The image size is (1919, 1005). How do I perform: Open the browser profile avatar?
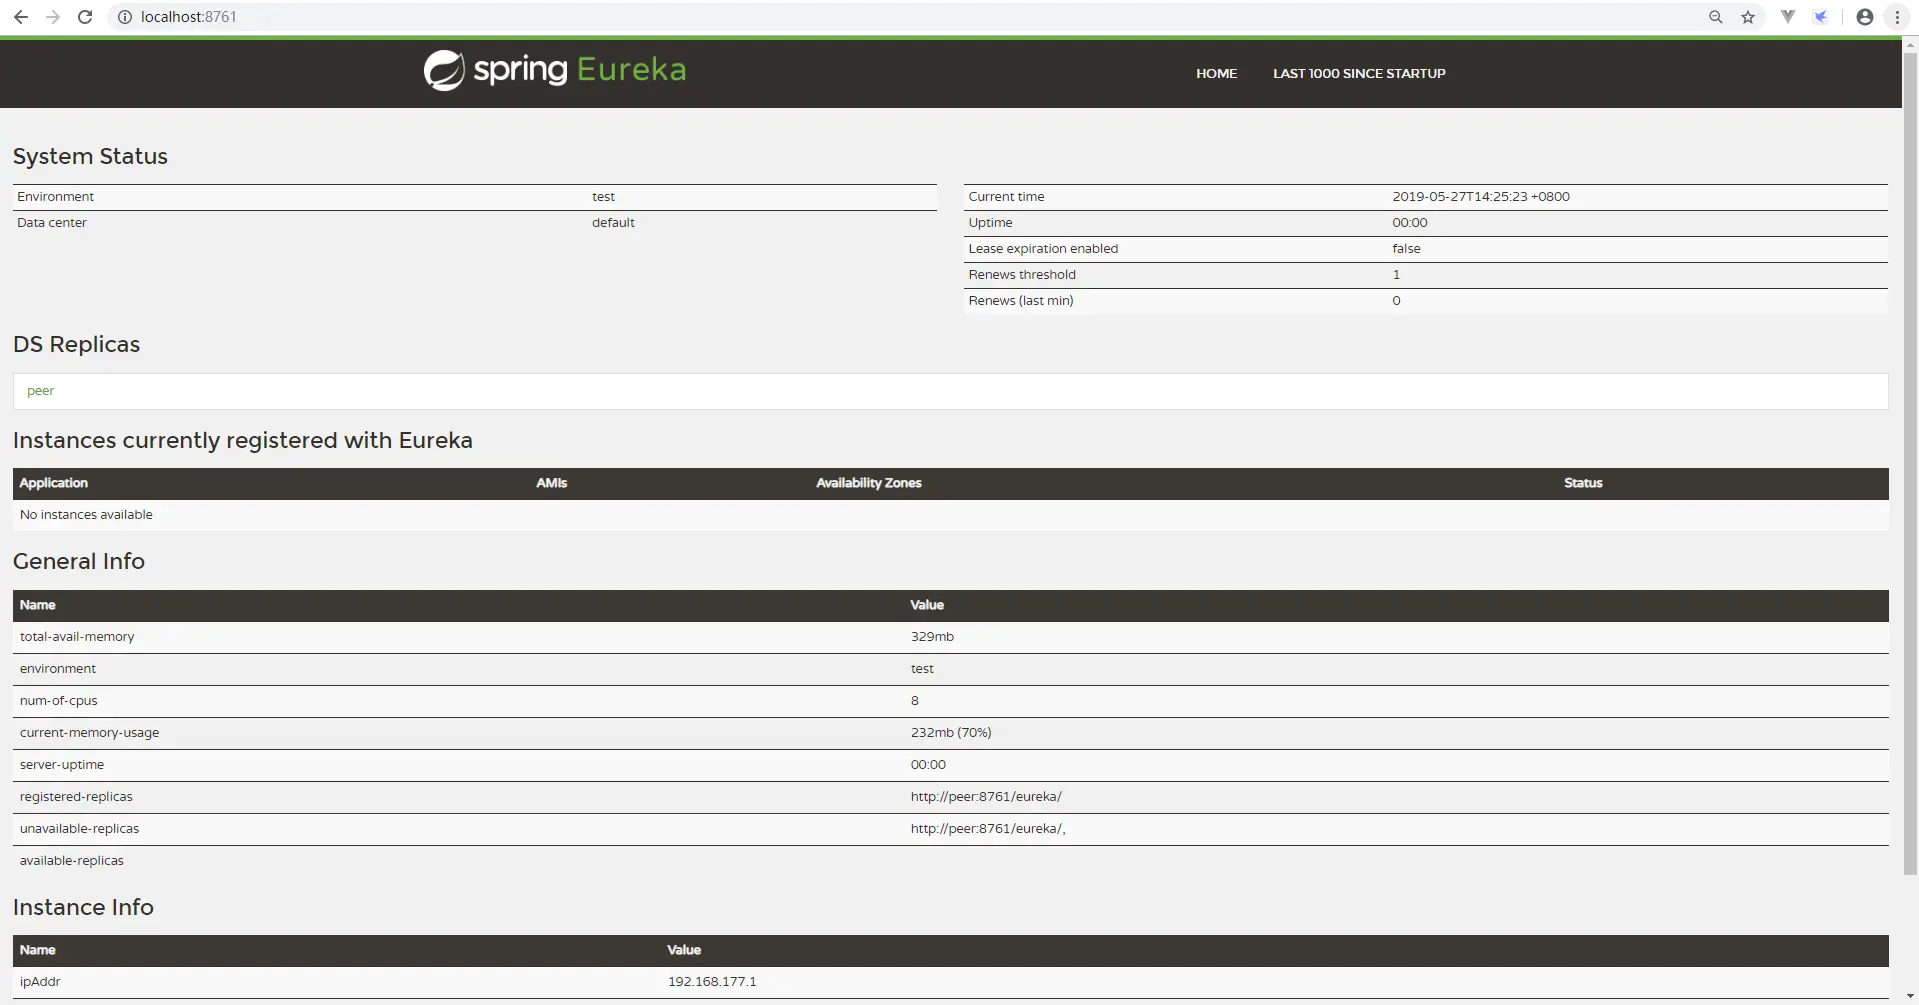1865,17
